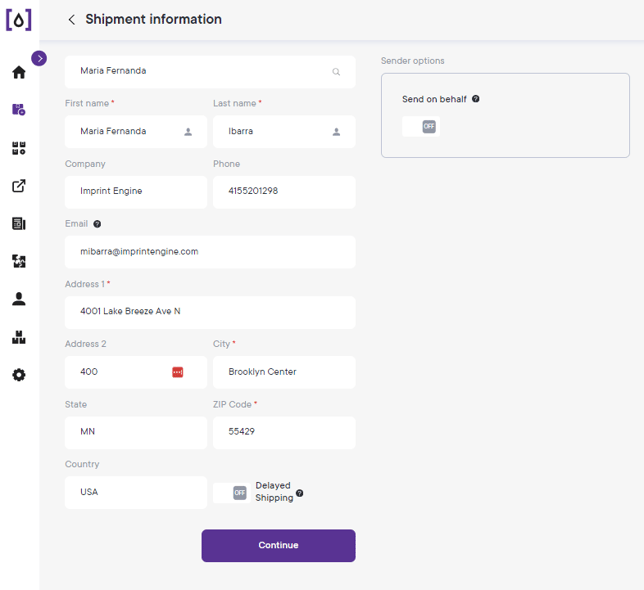This screenshot has height=590, width=644.
Task: Open the contacts person sidebar icon
Action: click(x=19, y=299)
